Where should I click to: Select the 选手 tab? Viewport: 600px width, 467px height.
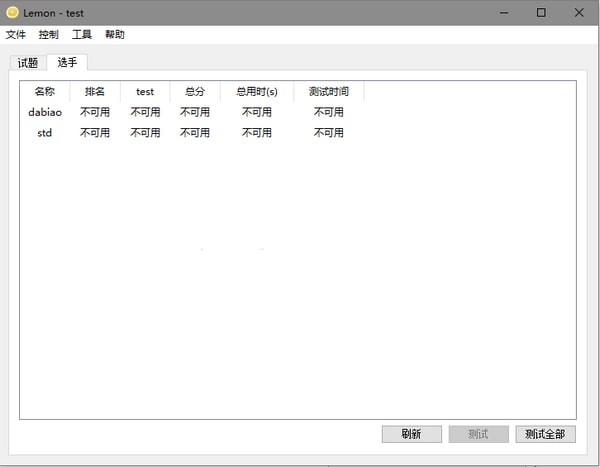[x=67, y=62]
